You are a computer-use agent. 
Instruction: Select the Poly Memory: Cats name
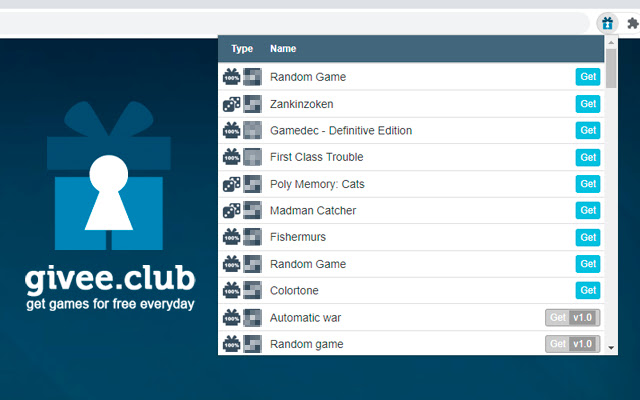317,184
